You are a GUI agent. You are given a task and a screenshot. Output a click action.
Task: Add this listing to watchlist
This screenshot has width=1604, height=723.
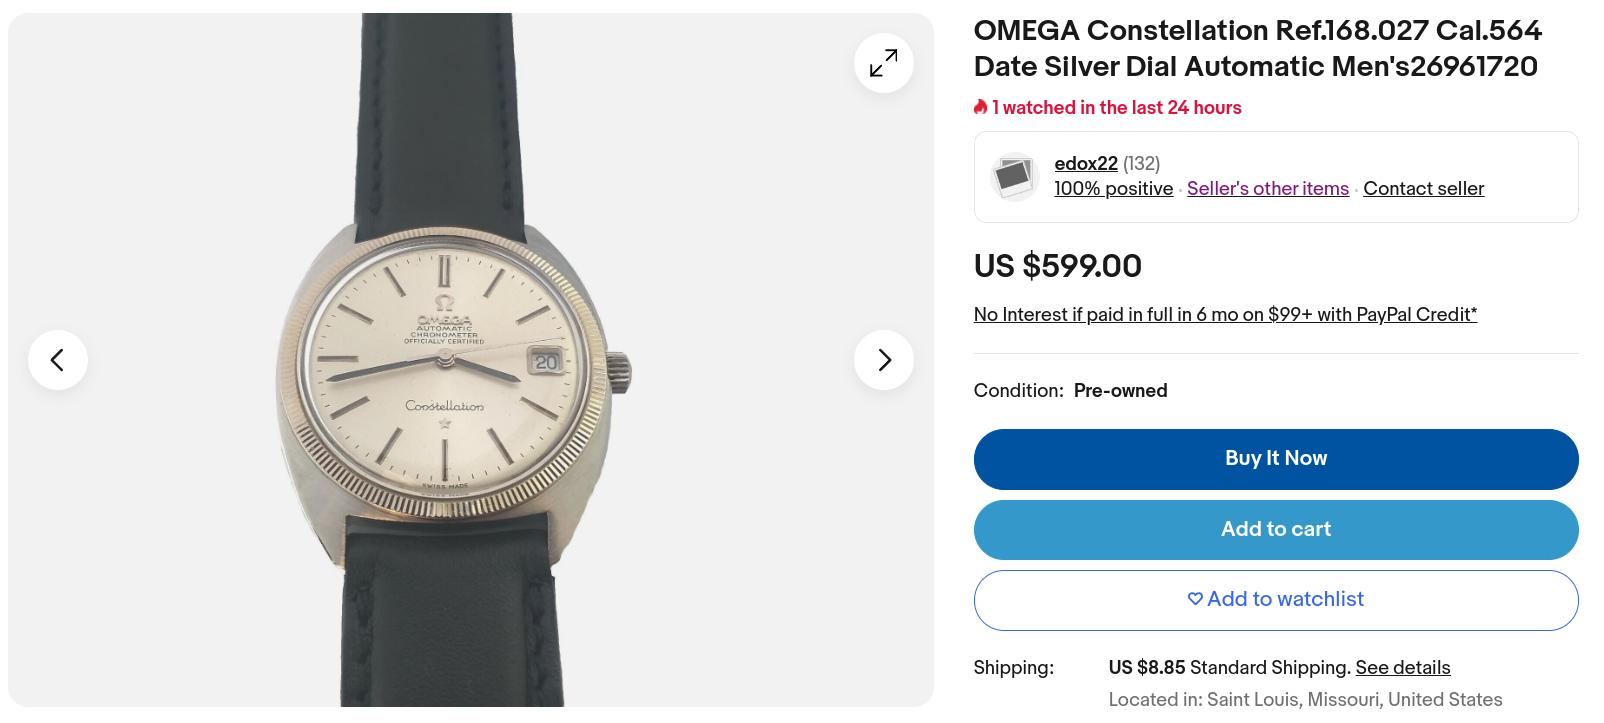[1275, 600]
